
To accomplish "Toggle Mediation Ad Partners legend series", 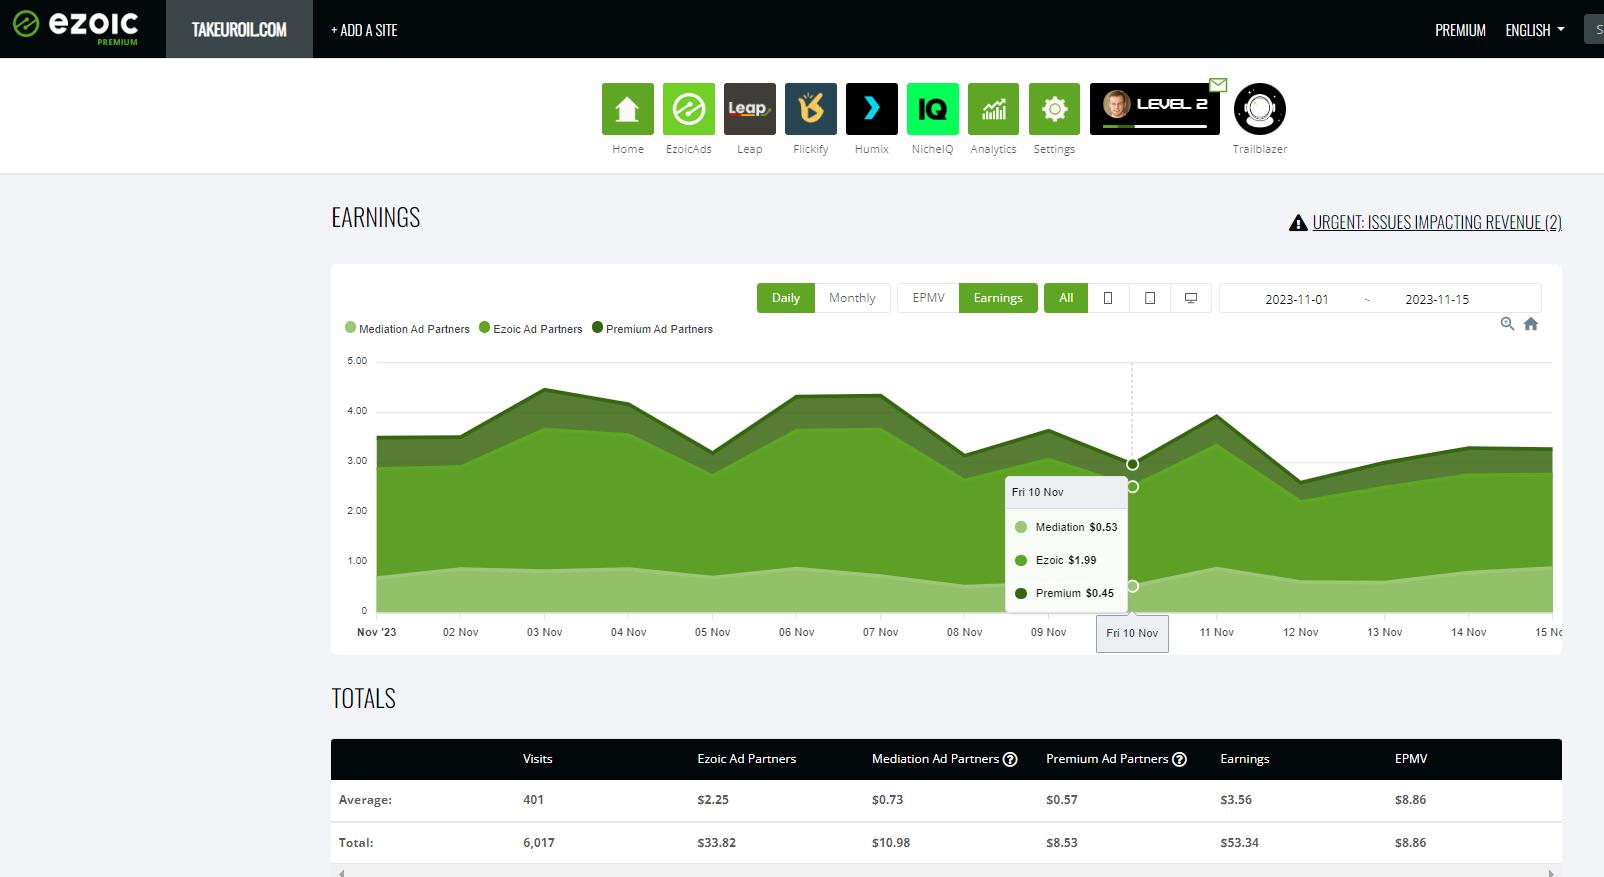I will coord(407,328).
